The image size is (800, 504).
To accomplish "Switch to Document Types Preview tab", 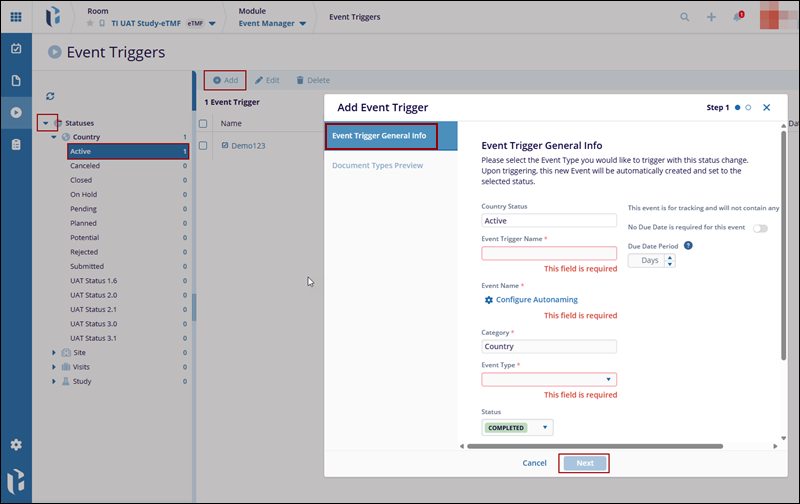I will [377, 165].
